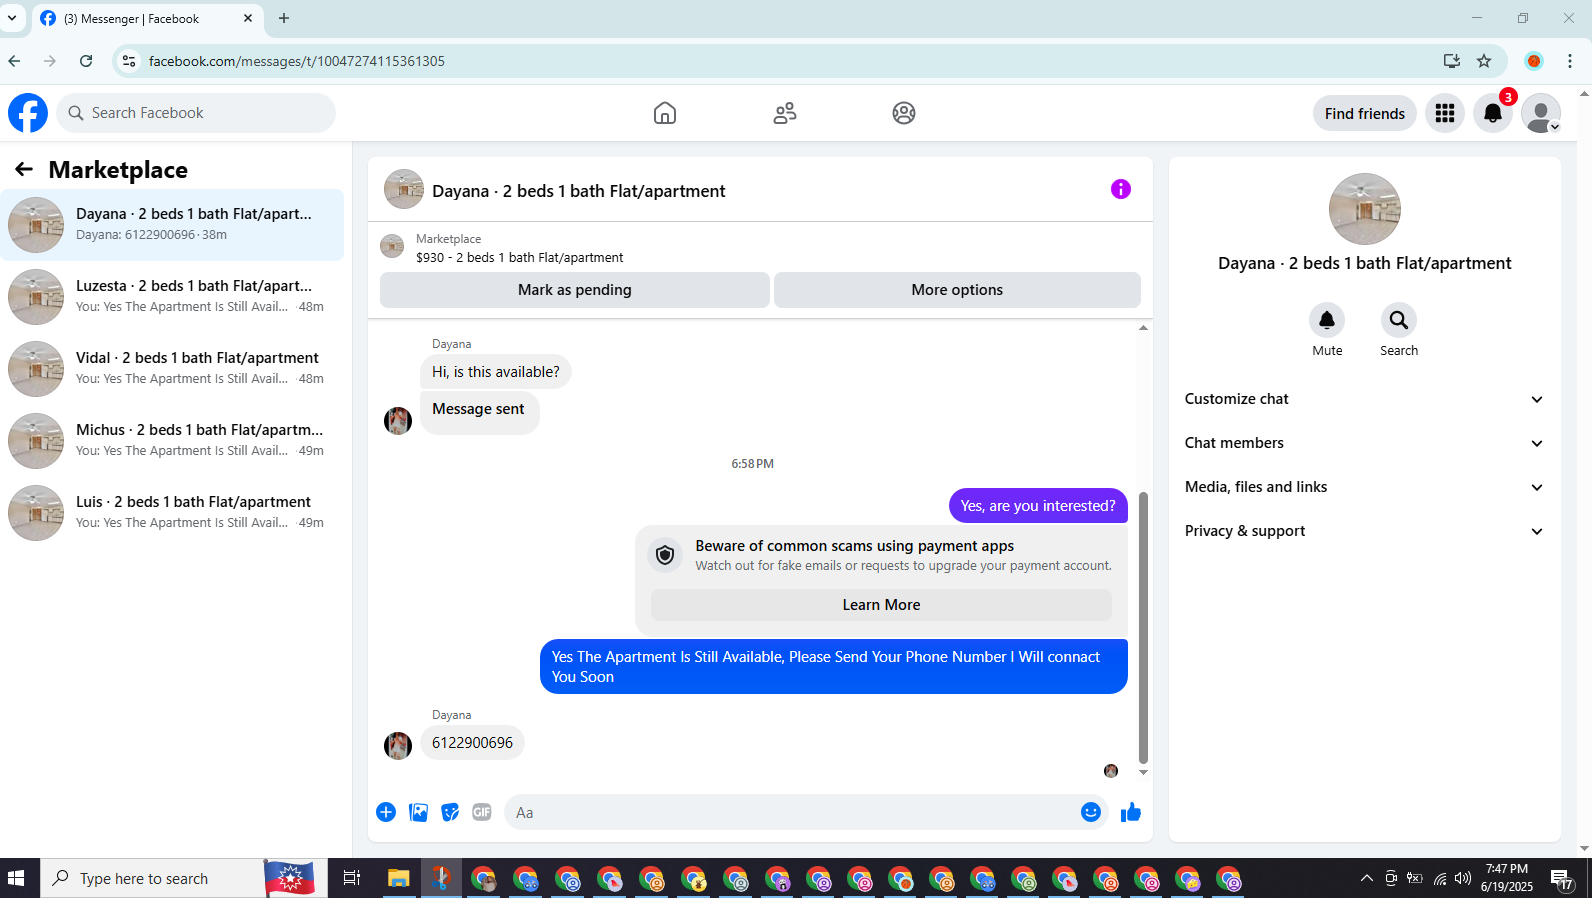Click the address bar URL
This screenshot has width=1592, height=898.
[x=297, y=61]
